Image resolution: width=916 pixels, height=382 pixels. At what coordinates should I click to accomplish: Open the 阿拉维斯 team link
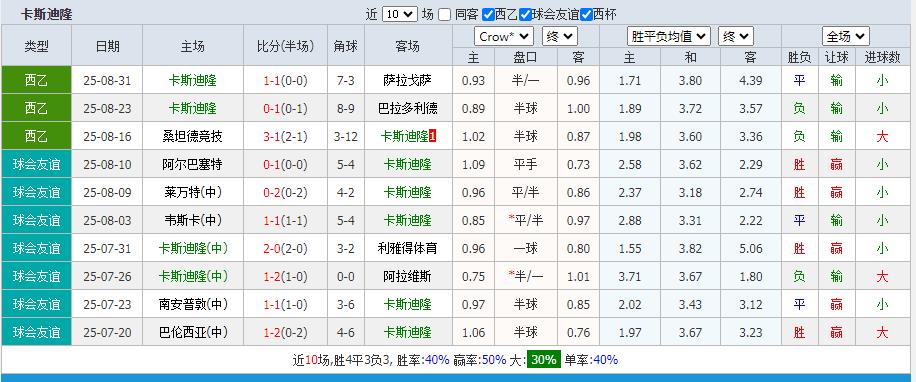point(408,276)
